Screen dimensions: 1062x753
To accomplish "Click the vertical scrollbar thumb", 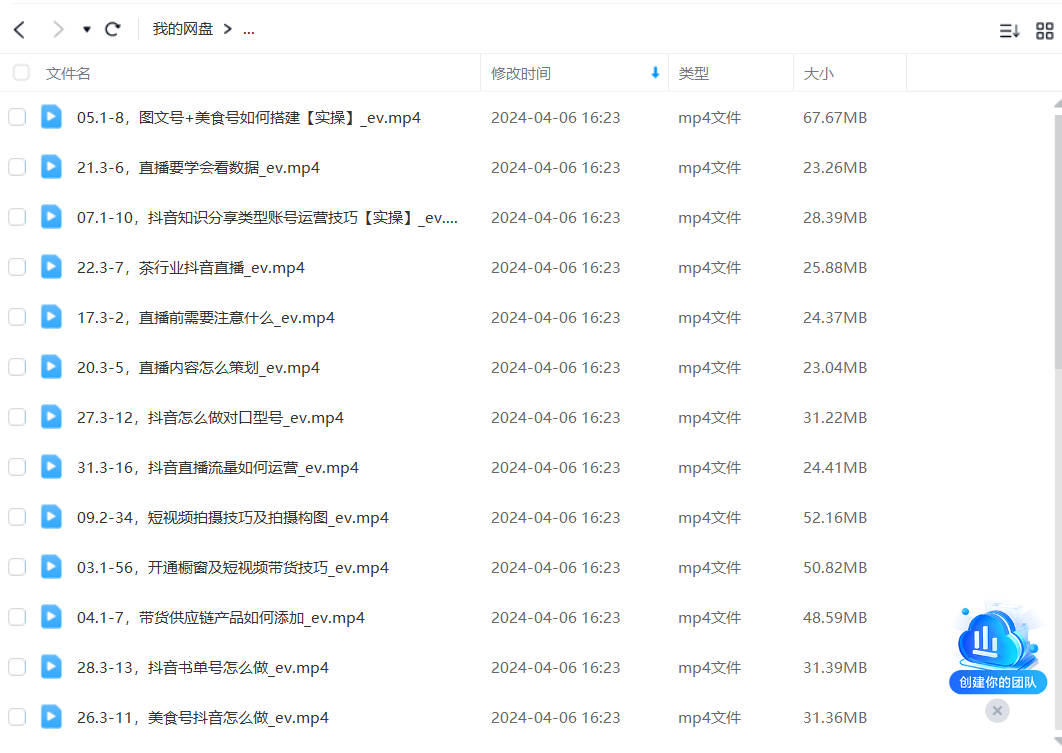I will click(x=1058, y=242).
